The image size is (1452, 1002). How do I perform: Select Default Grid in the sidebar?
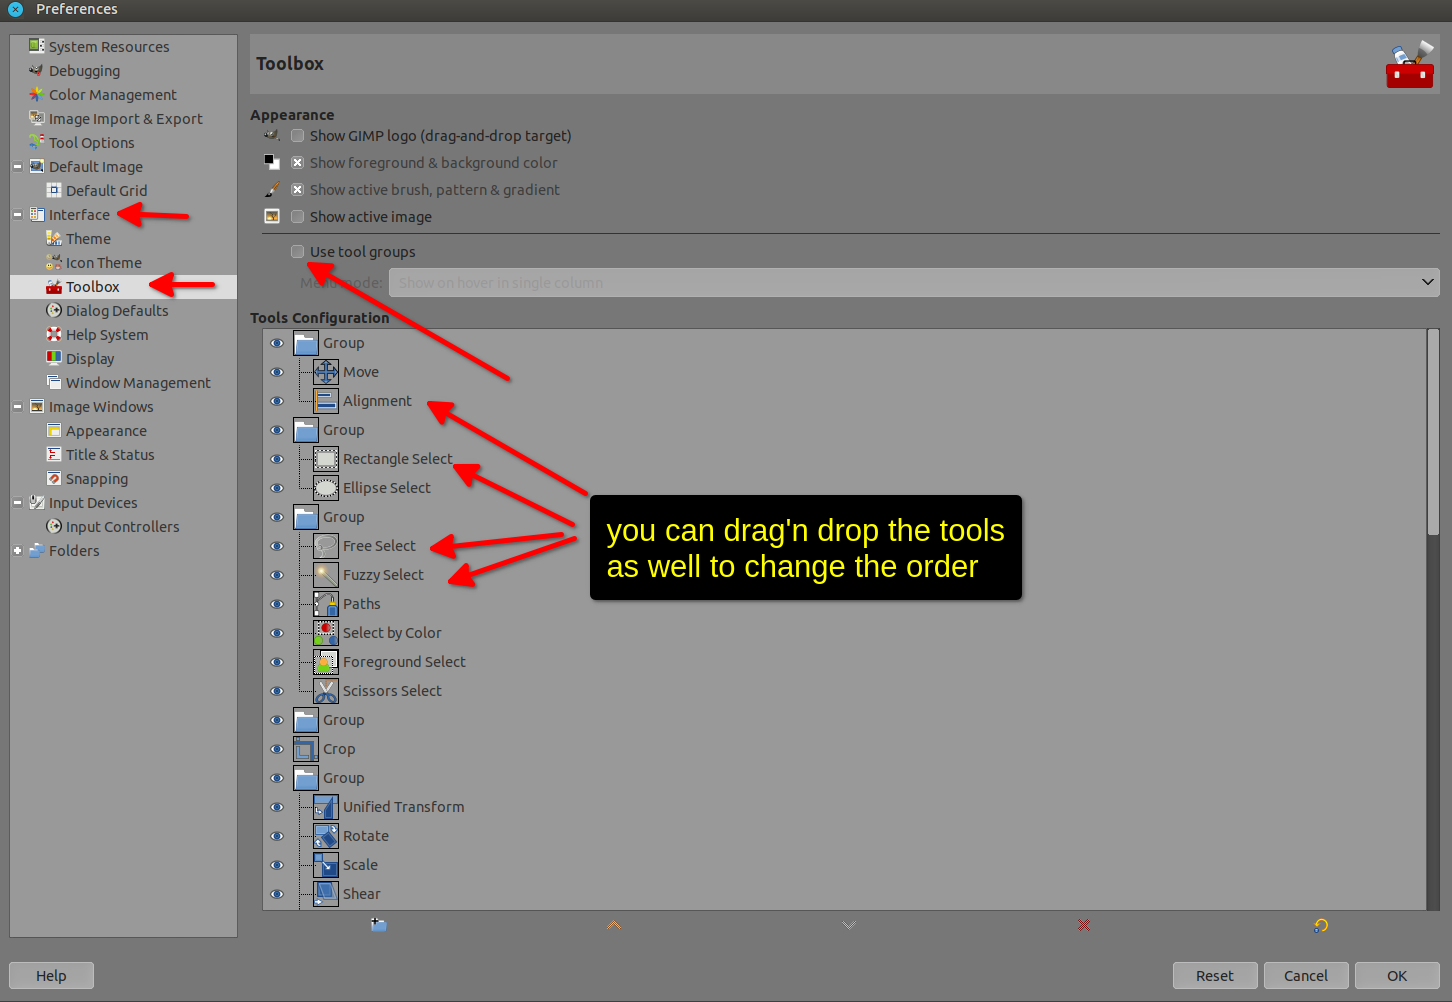pos(106,191)
